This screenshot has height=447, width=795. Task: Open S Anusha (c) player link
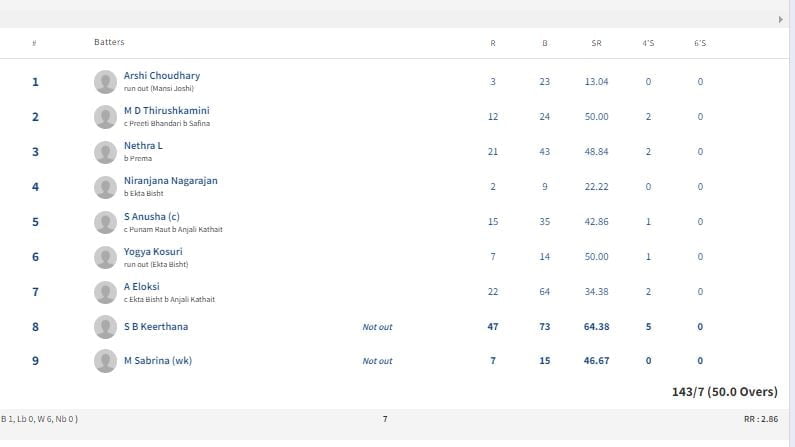151,216
